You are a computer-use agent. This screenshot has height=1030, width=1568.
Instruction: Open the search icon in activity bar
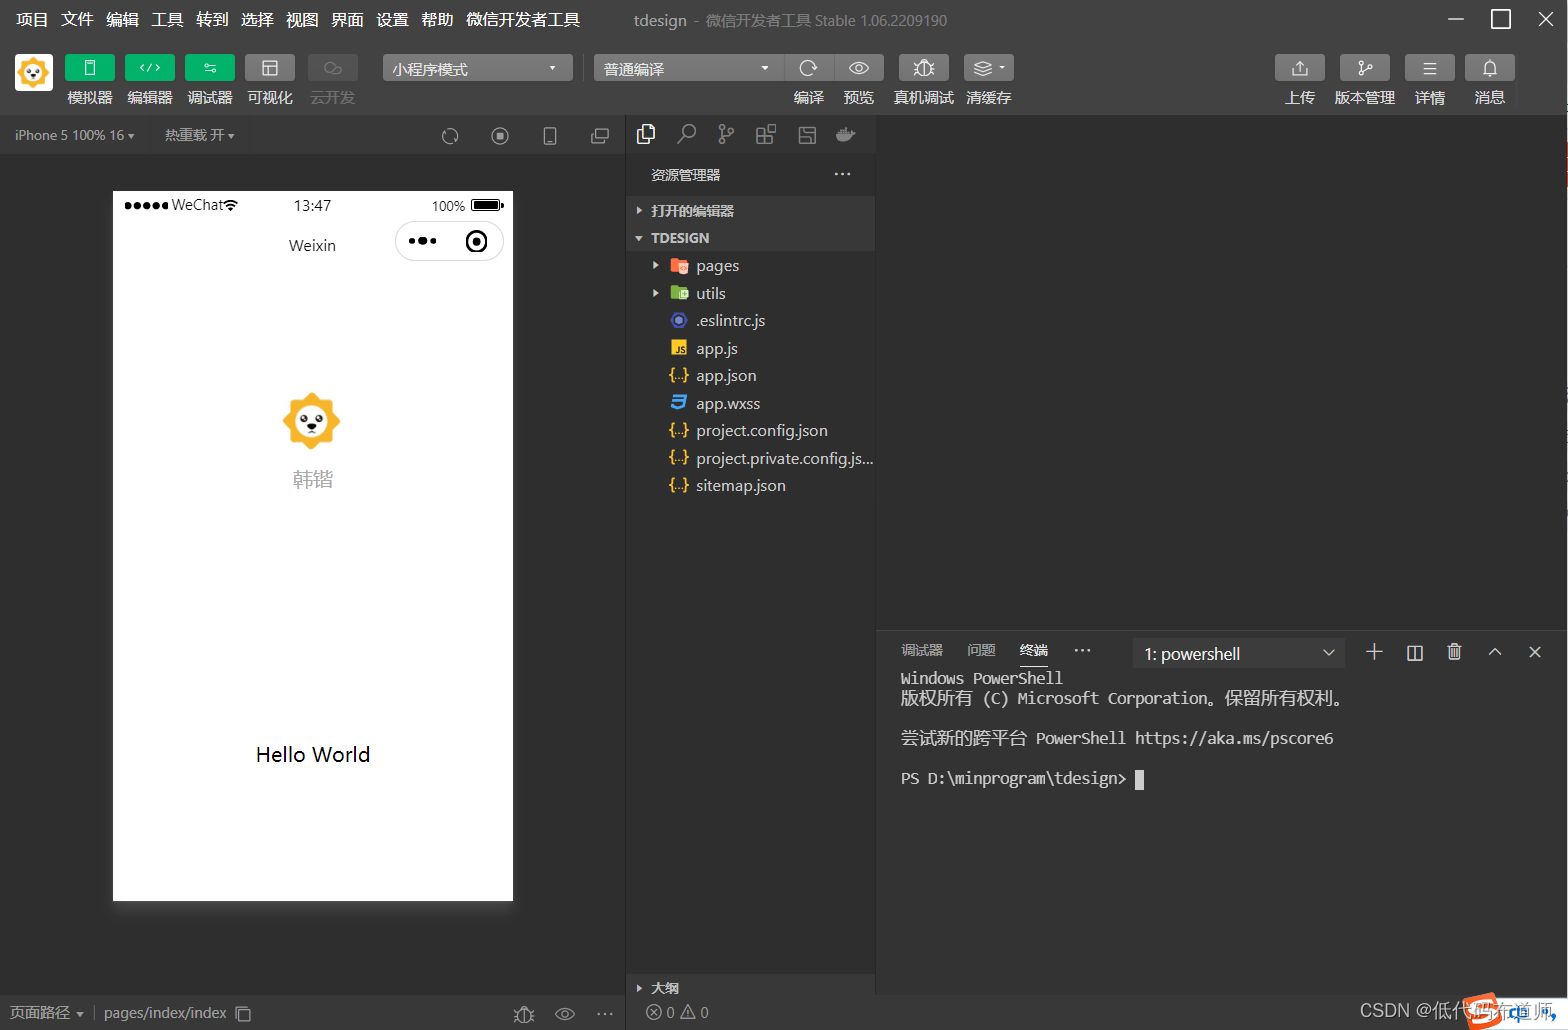click(687, 134)
